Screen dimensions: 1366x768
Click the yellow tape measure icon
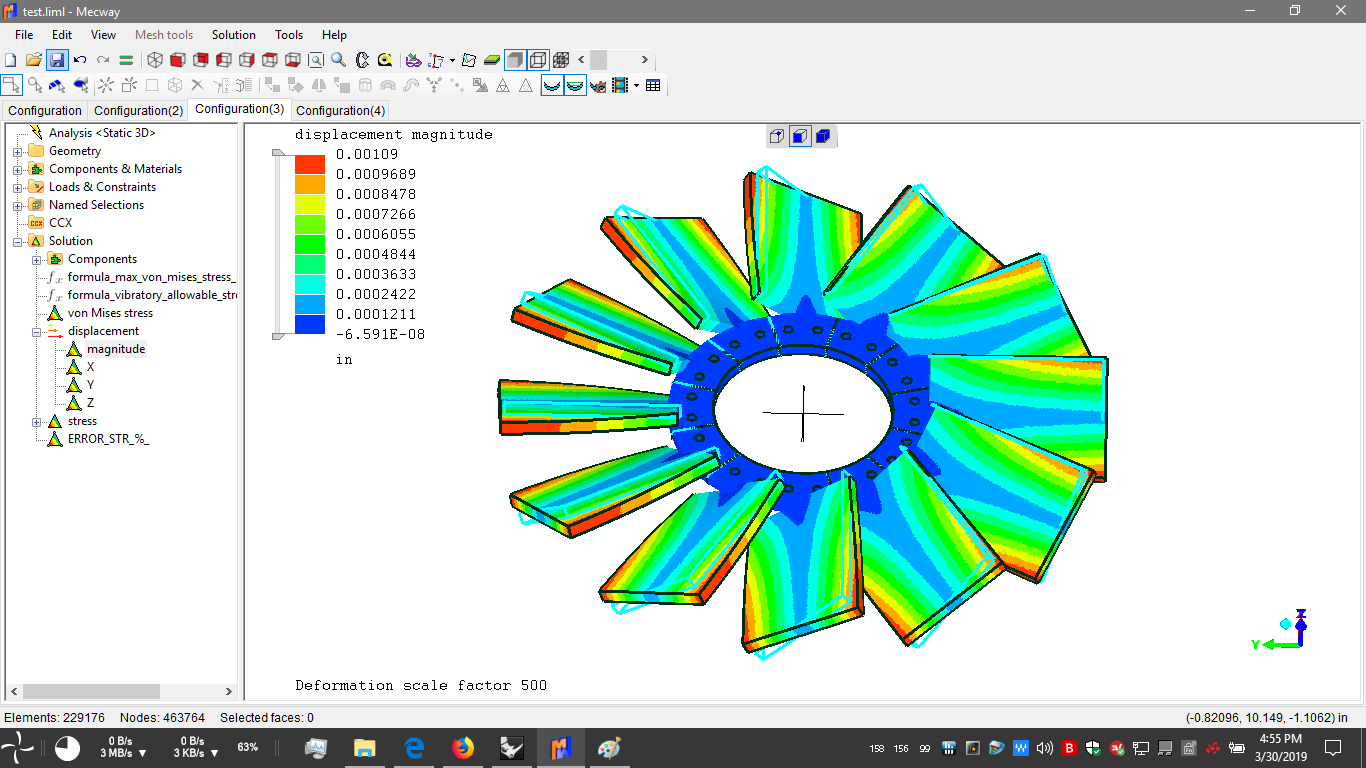click(x=385, y=60)
